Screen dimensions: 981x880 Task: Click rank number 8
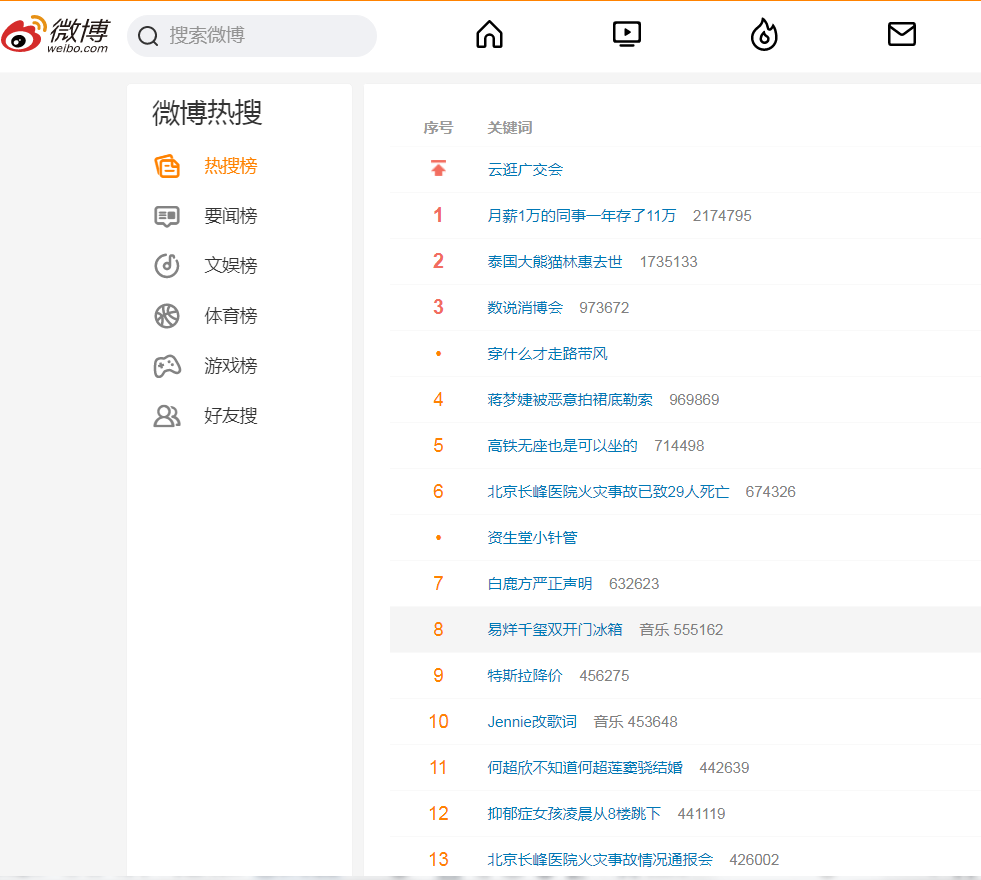(438, 629)
